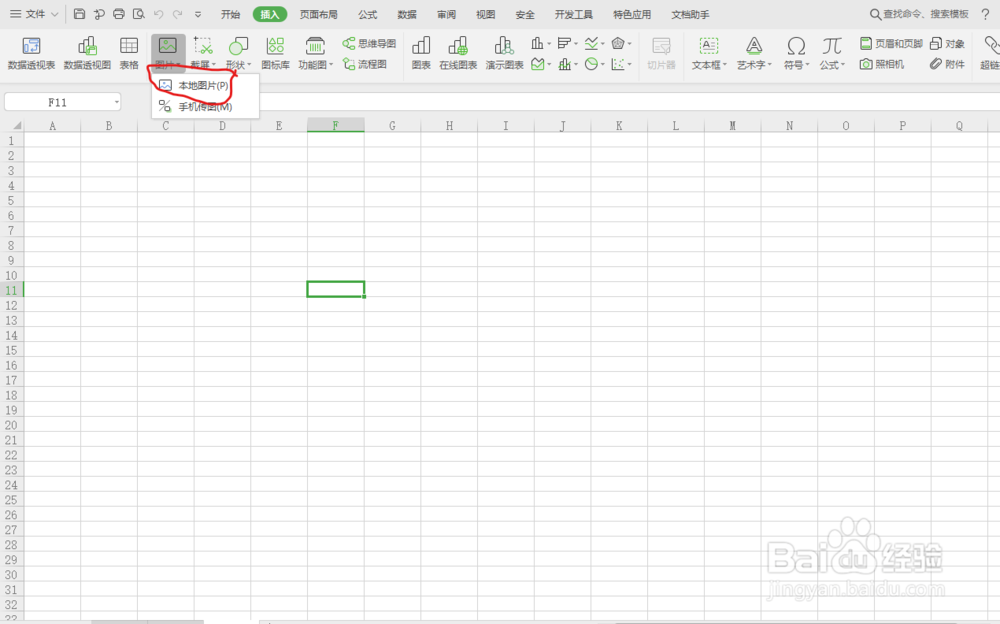Image resolution: width=1000 pixels, height=624 pixels.
Task: Switch to the 安全 tab
Action: tap(525, 14)
